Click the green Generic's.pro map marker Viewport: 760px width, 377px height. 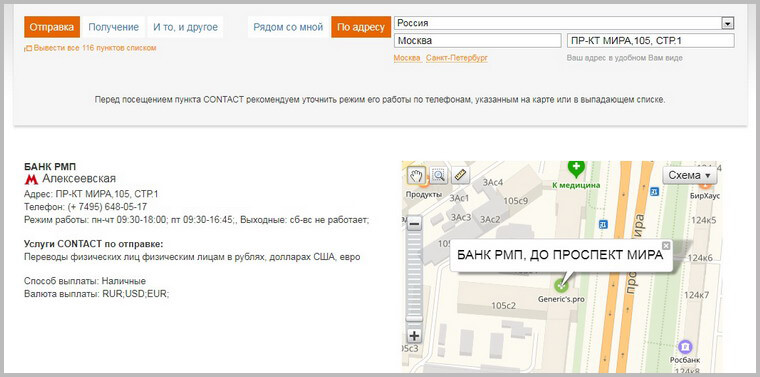[561, 285]
